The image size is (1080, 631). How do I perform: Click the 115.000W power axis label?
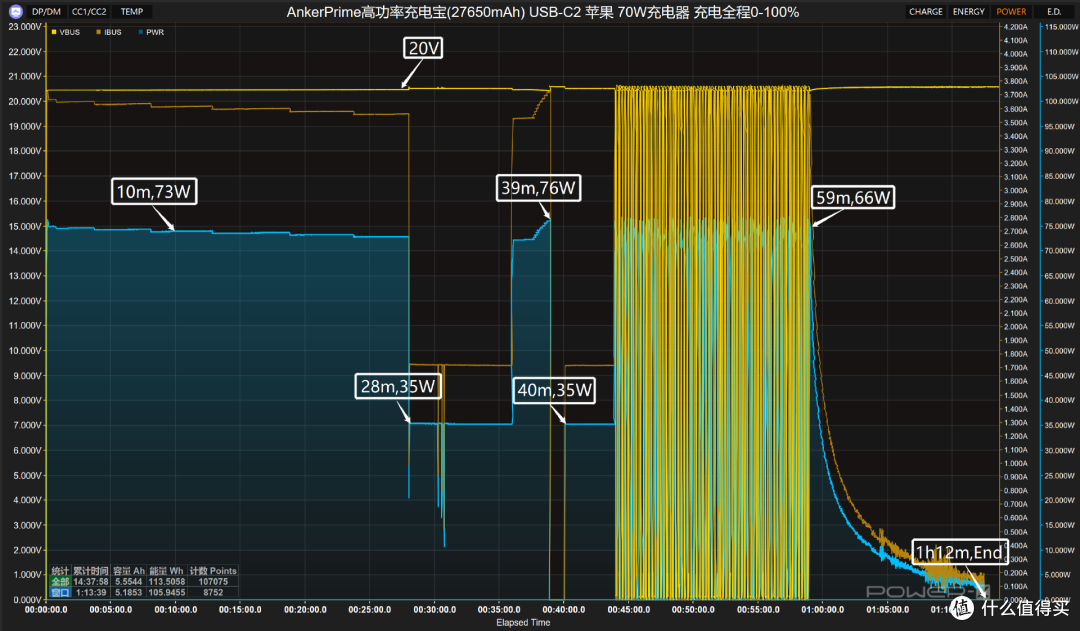tap(1061, 27)
